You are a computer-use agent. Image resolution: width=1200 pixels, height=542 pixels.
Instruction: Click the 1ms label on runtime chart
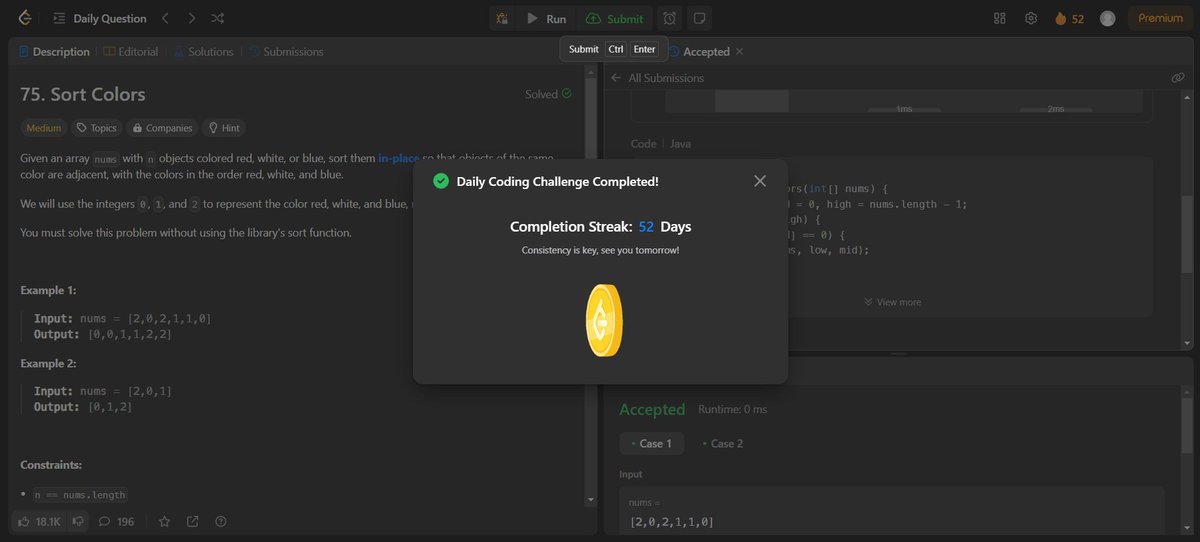904,109
